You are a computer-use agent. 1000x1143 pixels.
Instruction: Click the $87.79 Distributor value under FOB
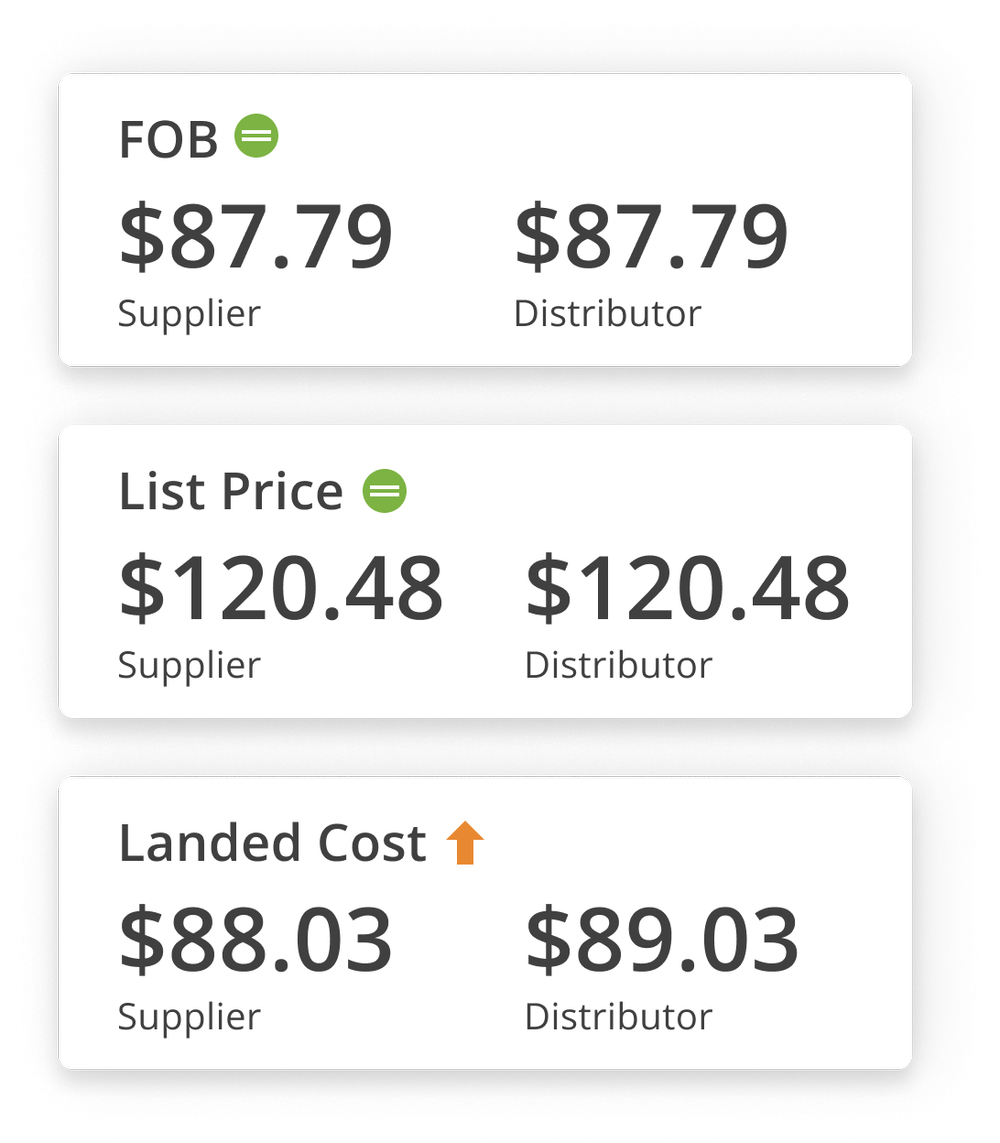click(x=652, y=233)
